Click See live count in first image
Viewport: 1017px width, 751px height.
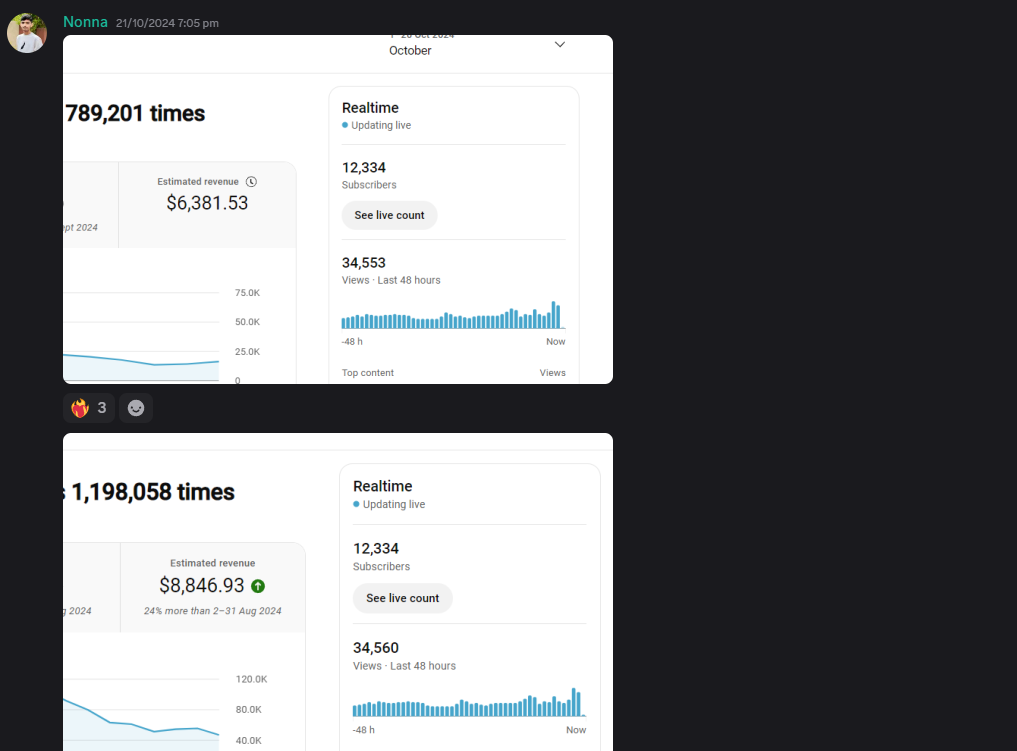point(389,215)
